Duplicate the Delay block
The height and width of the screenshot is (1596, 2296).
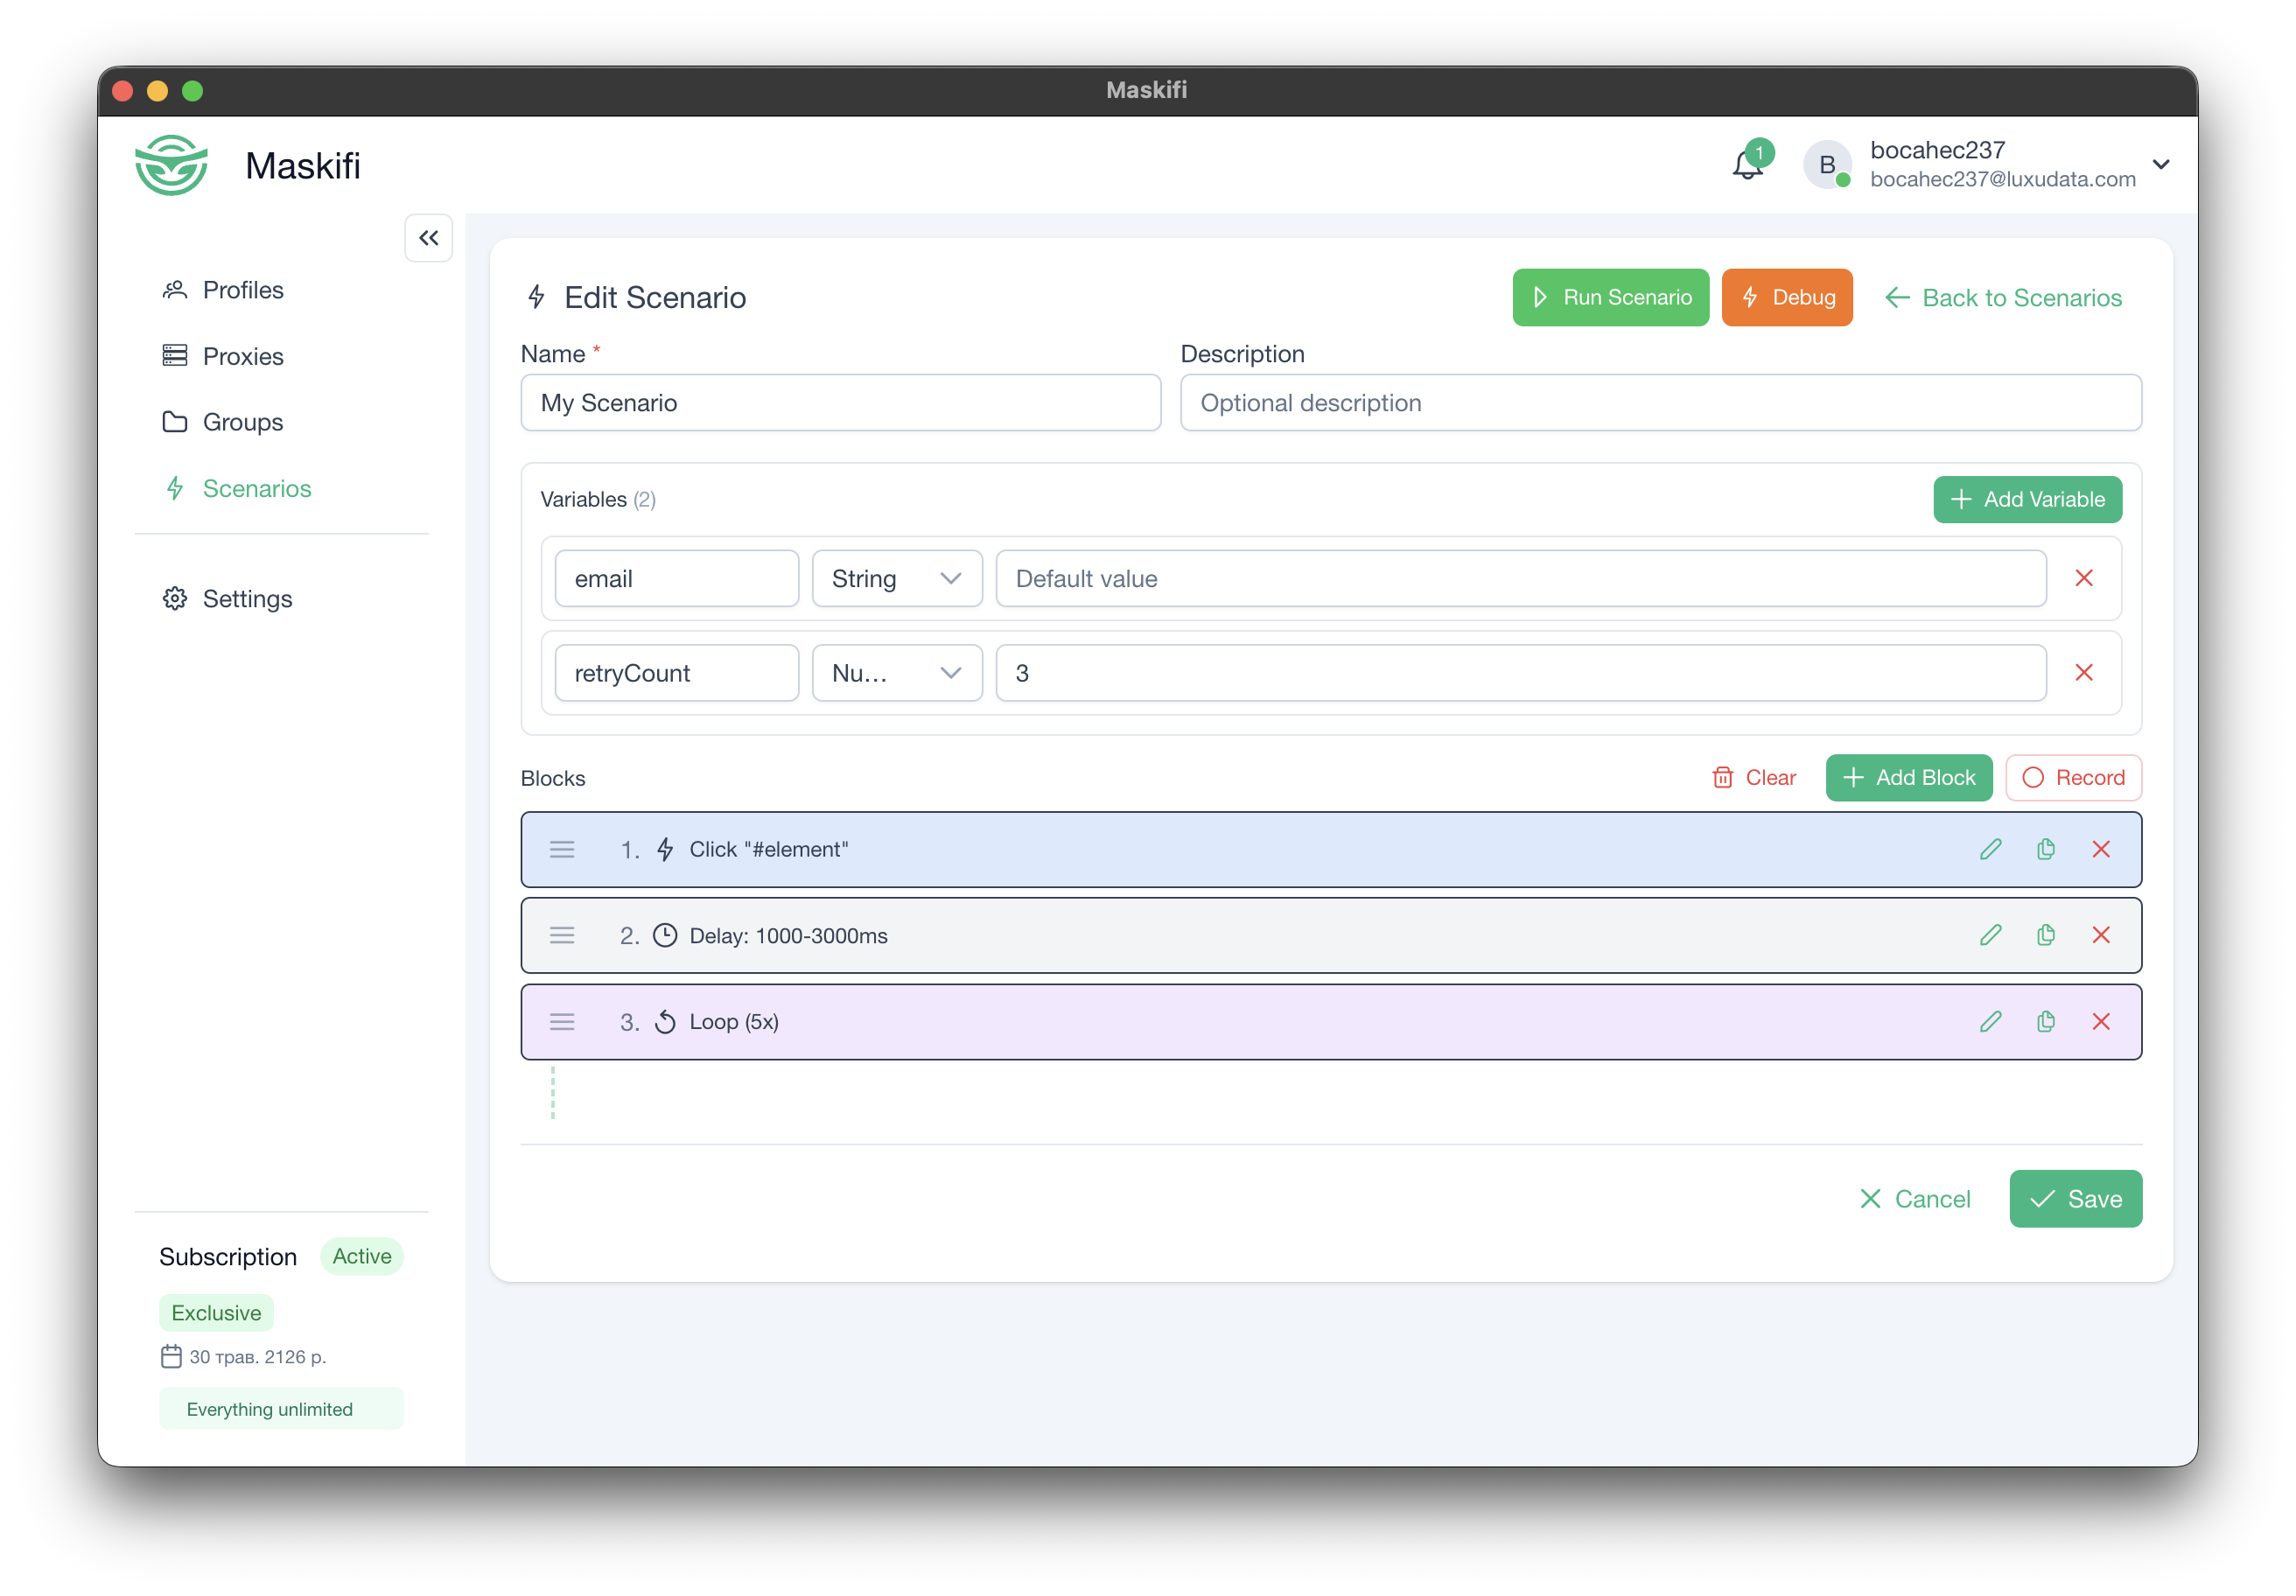[2046, 935]
